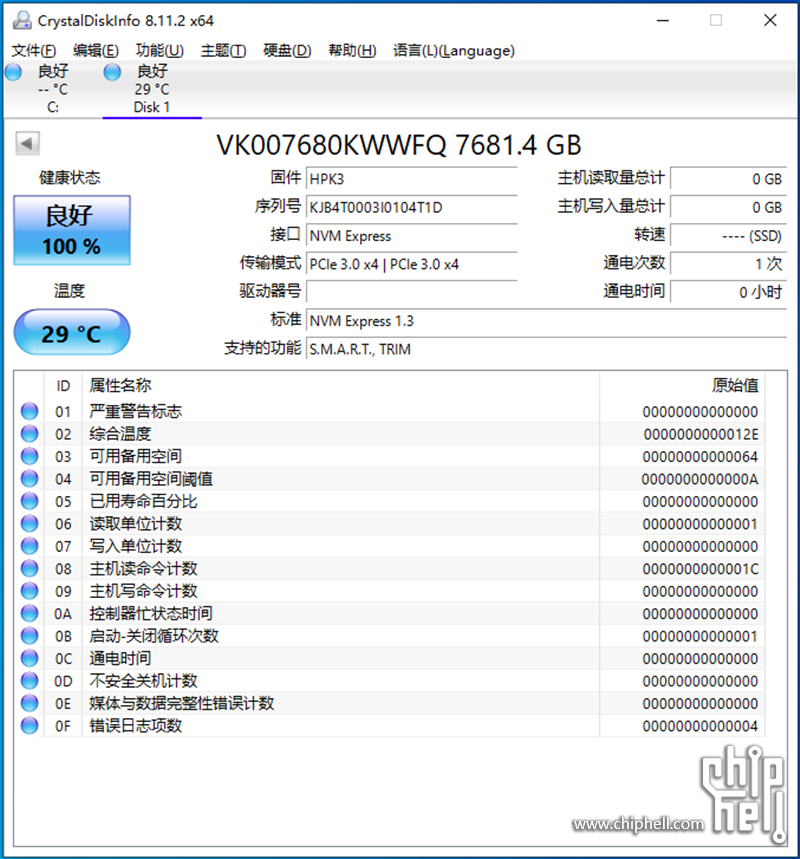This screenshot has width=800, height=859.
Task: Click the 温度 label above temperature
Action: tap(70, 290)
